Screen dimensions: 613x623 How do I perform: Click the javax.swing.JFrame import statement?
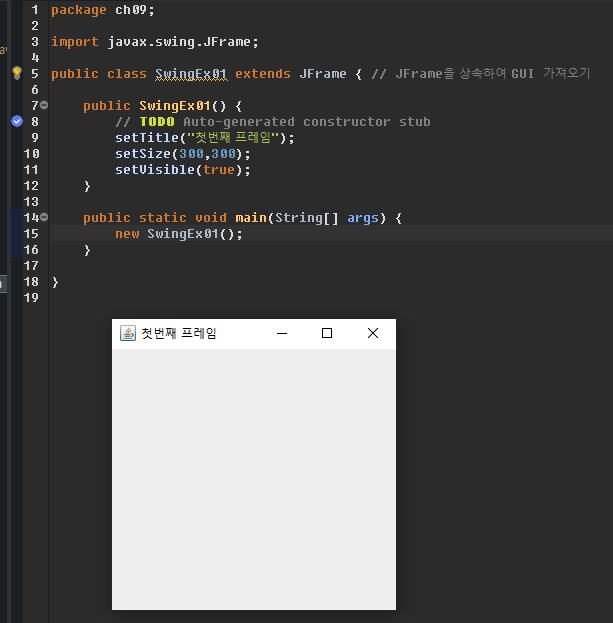click(x=155, y=42)
